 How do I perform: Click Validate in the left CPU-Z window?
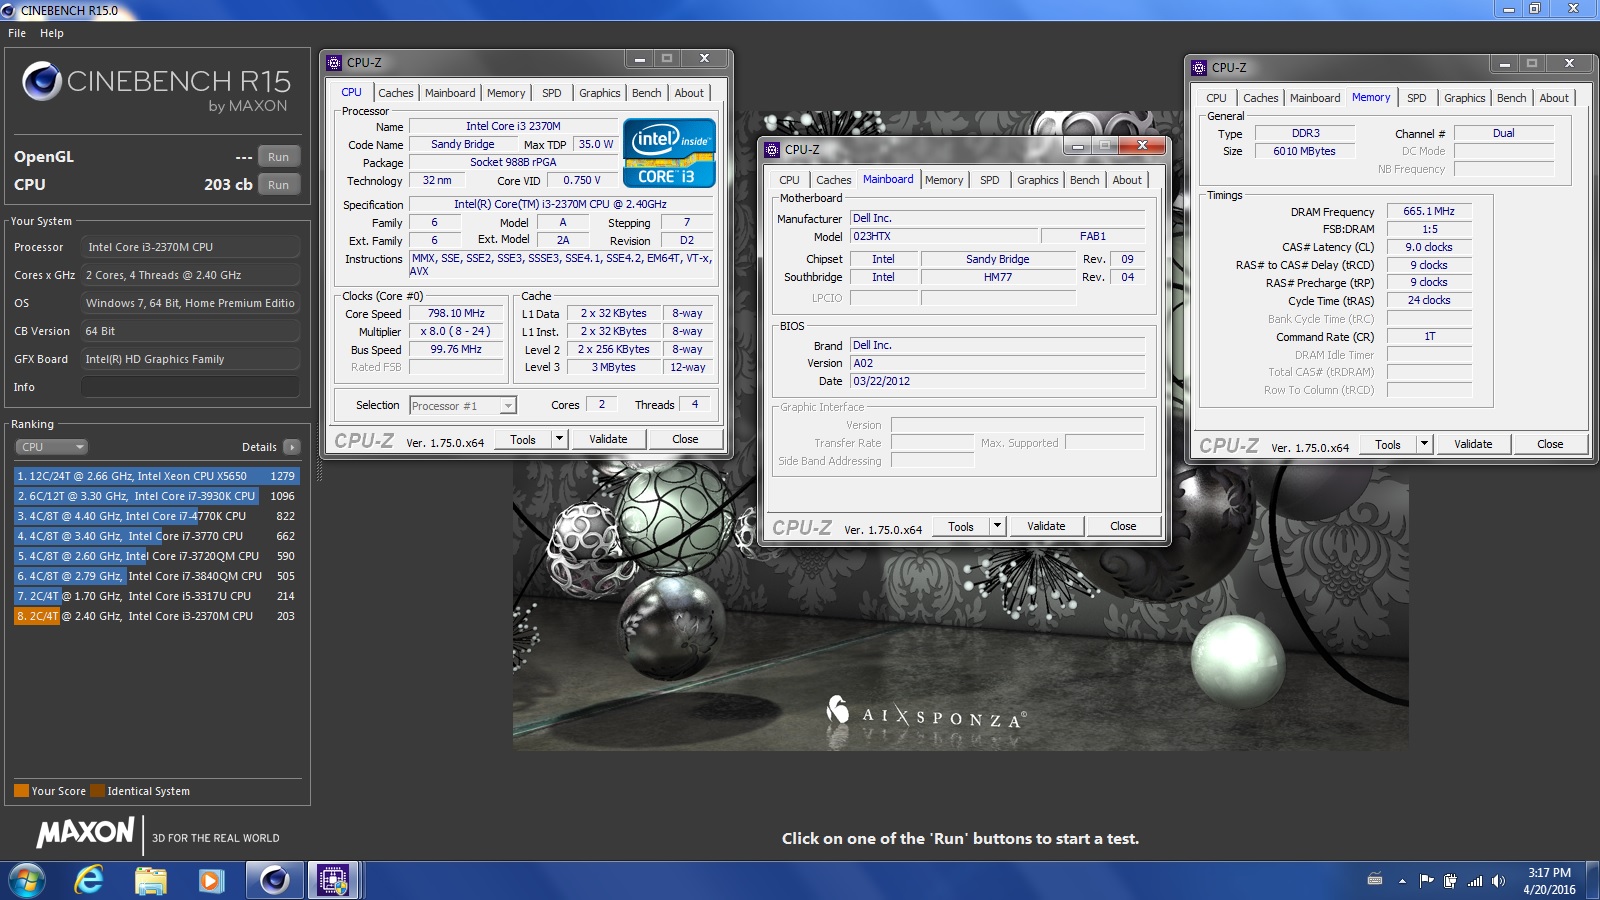click(608, 439)
